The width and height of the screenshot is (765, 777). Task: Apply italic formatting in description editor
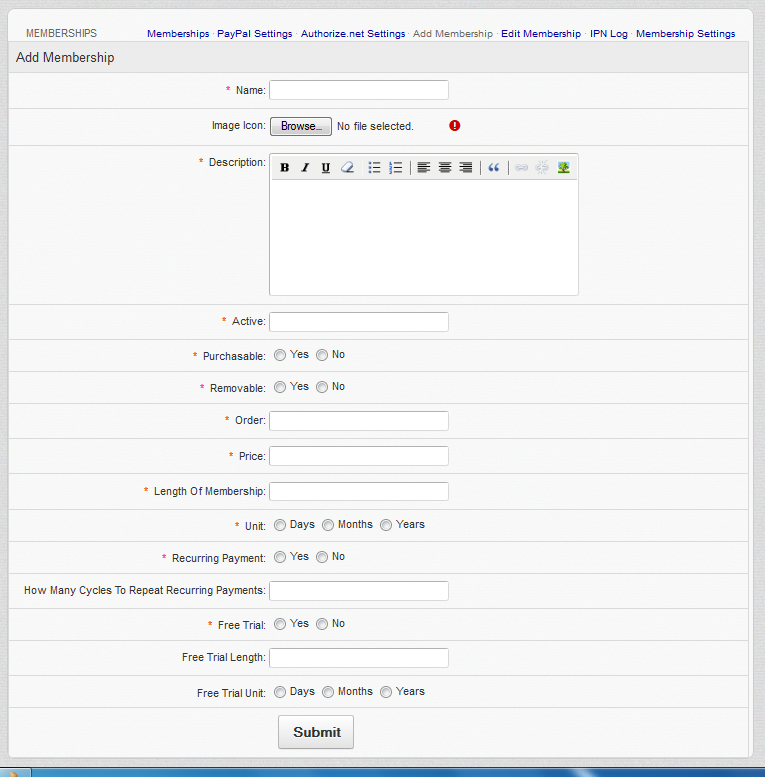(305, 168)
